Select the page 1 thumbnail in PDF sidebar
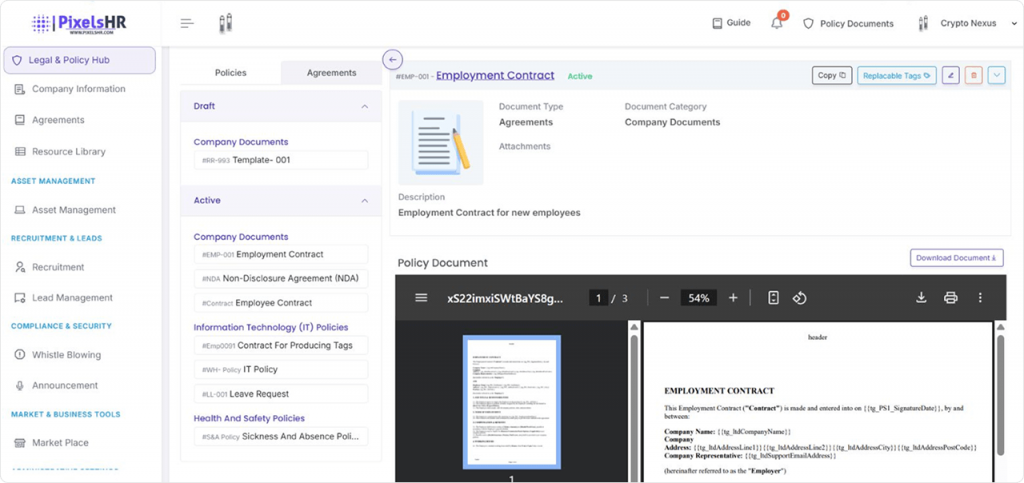The image size is (1024, 483). tap(512, 401)
